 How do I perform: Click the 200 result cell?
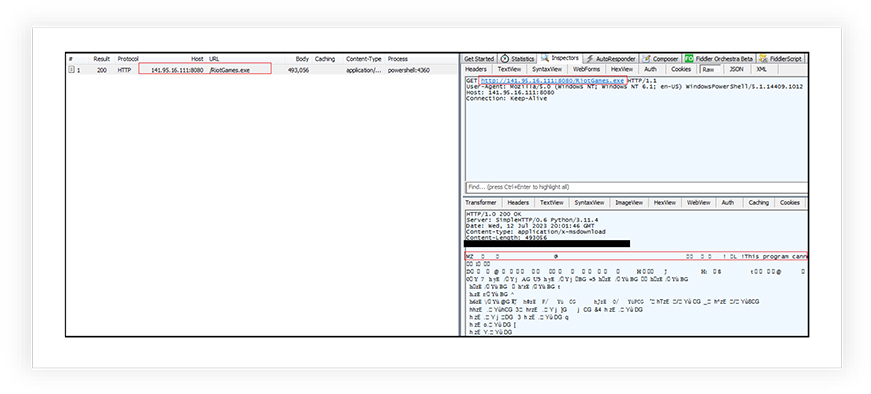point(102,71)
